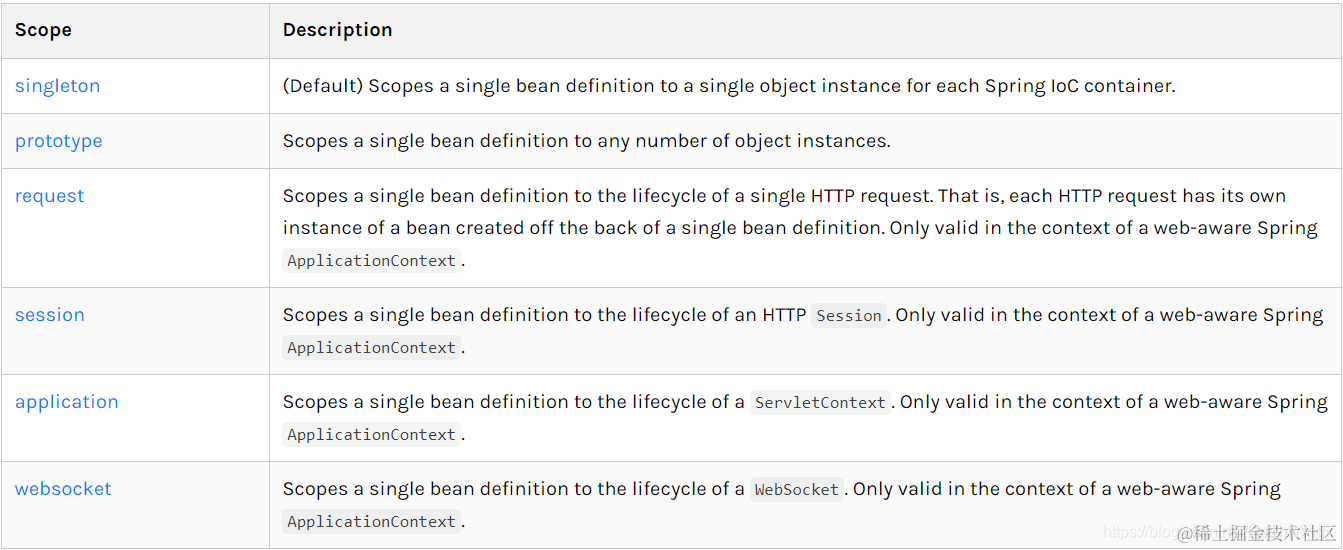Viewport: 1343px width, 550px height.
Task: Click ApplicationContext code in websocket row
Action: click(x=372, y=522)
